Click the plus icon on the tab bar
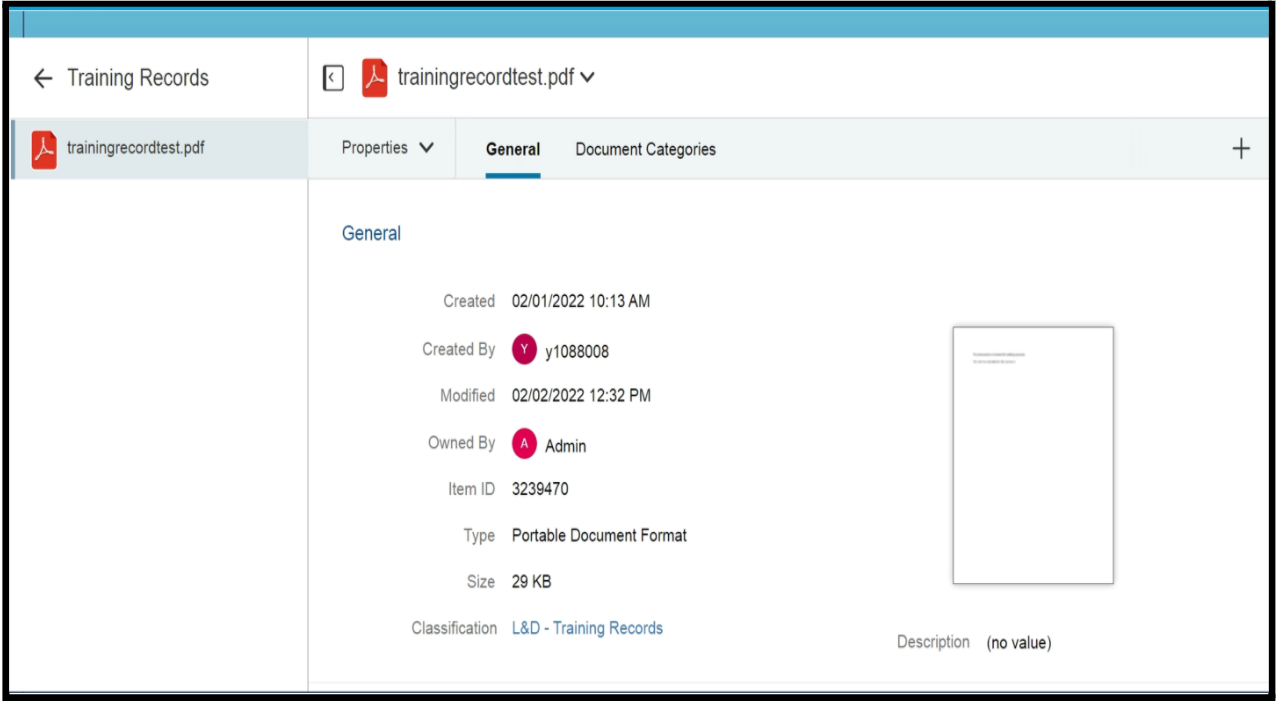Screen dimensions: 1277x701 [1241, 149]
